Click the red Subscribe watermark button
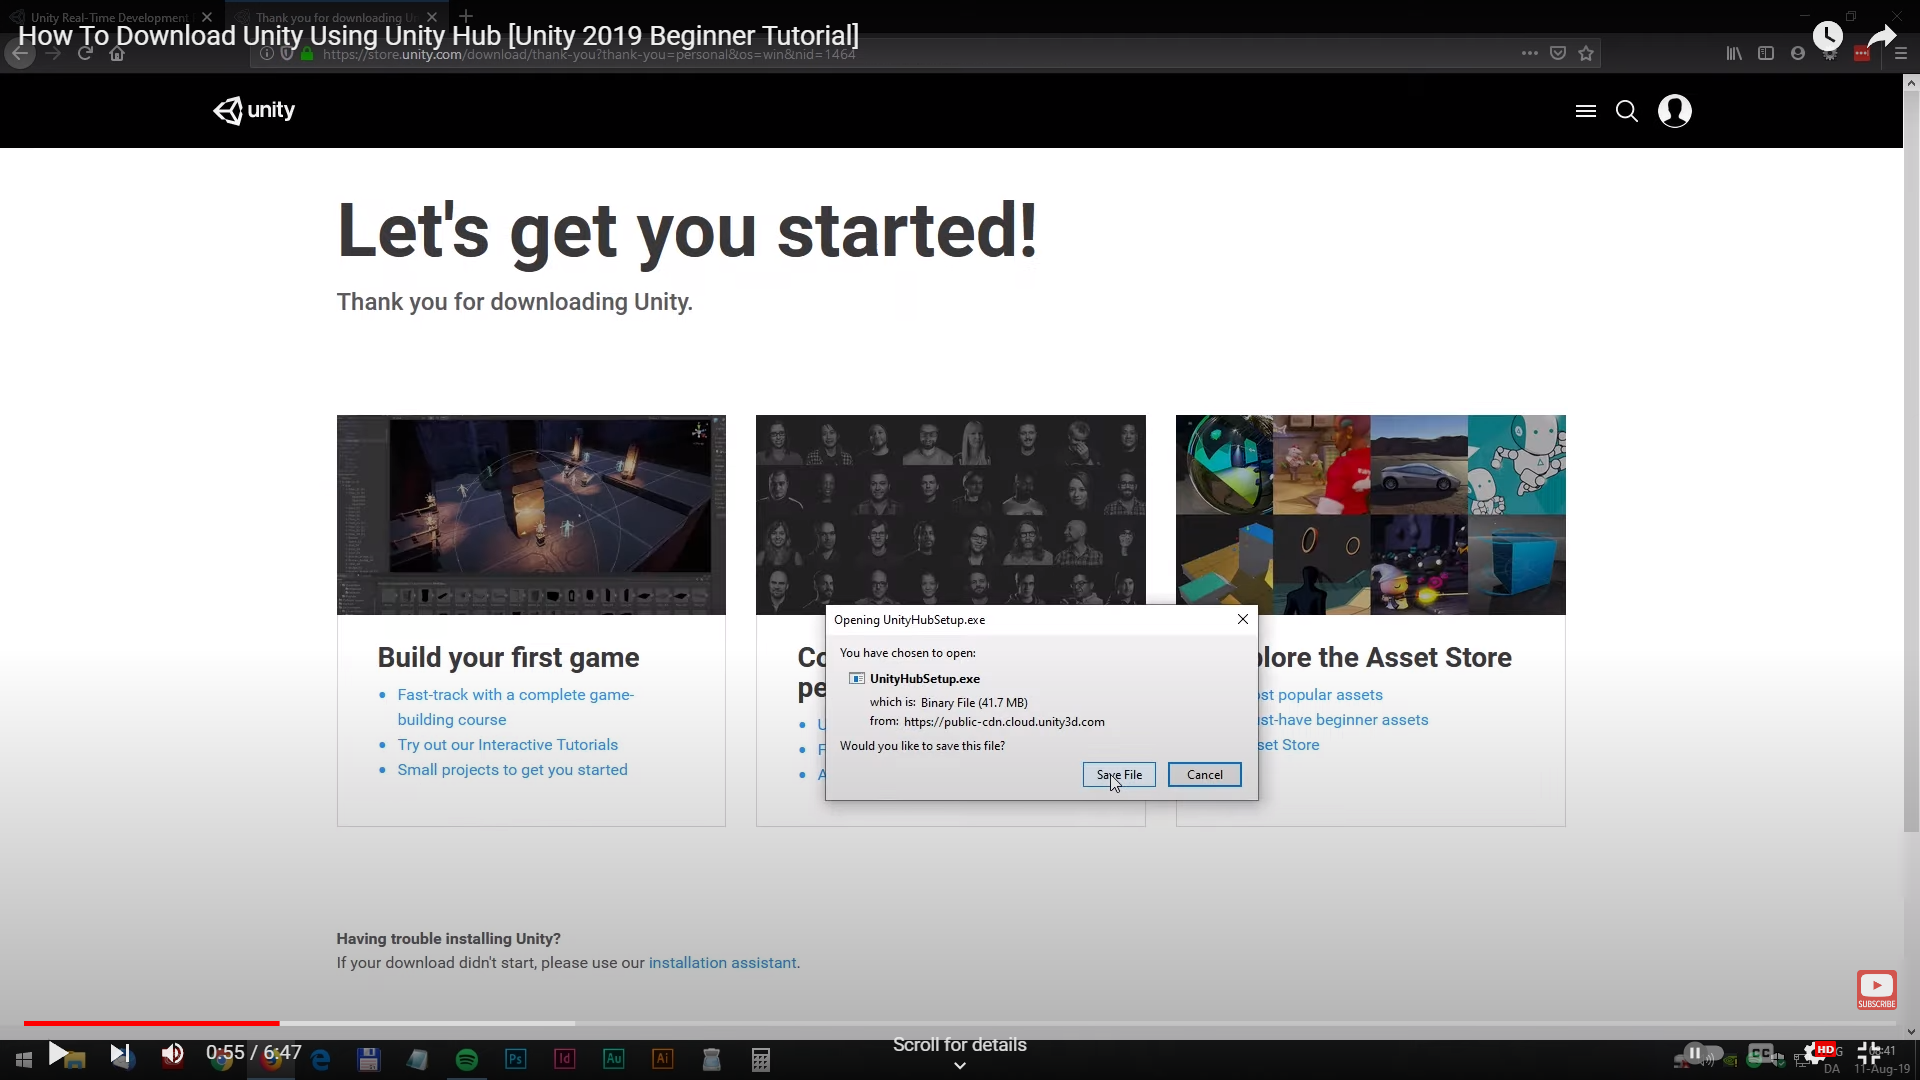Viewport: 1920px width, 1080px height. point(1876,990)
